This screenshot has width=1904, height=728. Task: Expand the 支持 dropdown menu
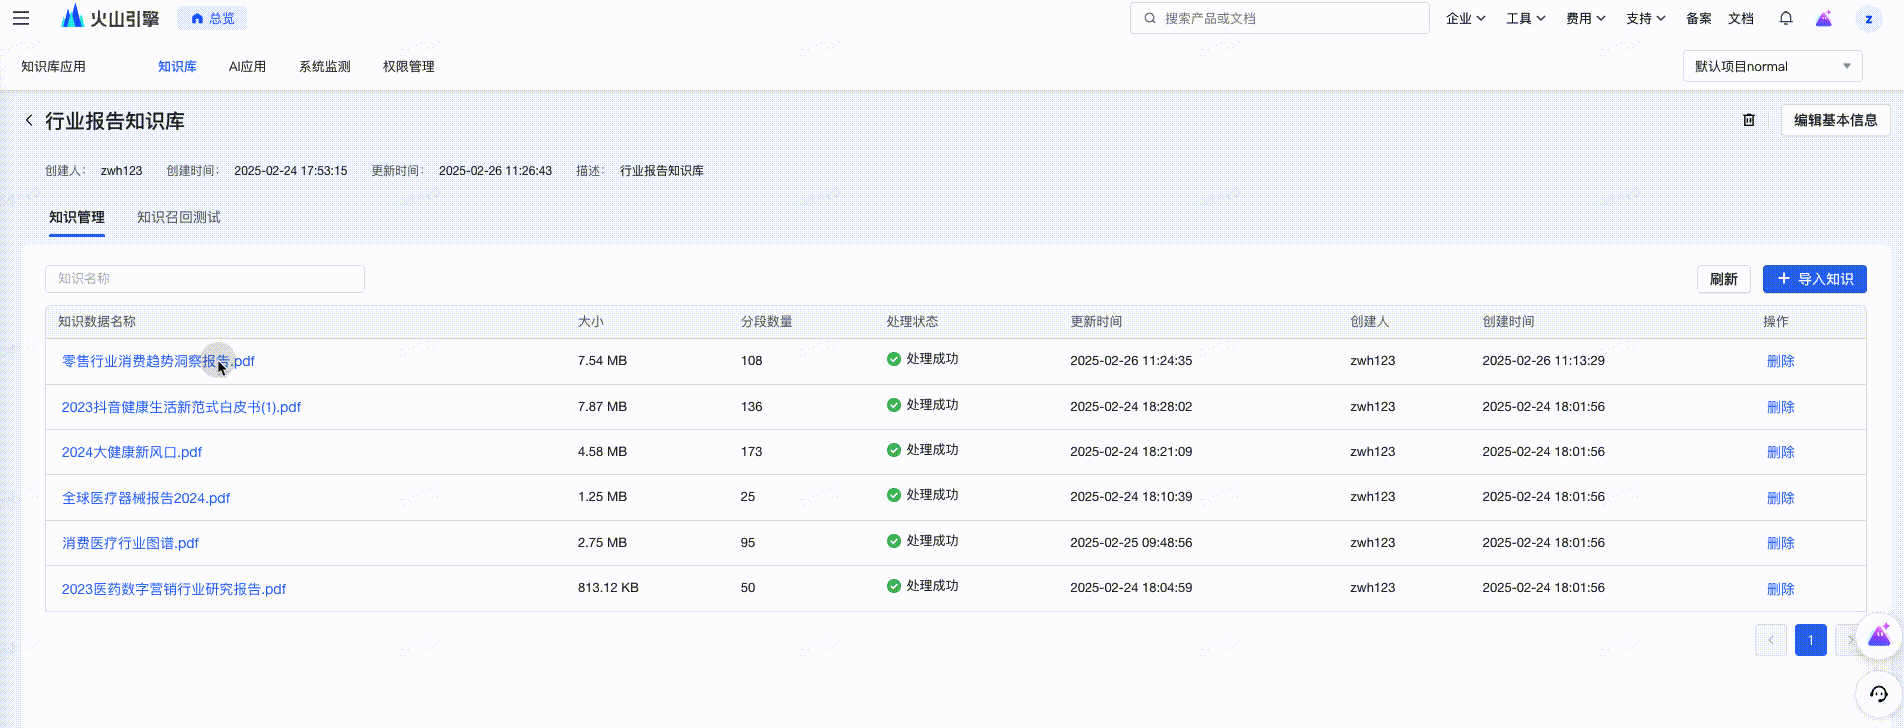1645,18
